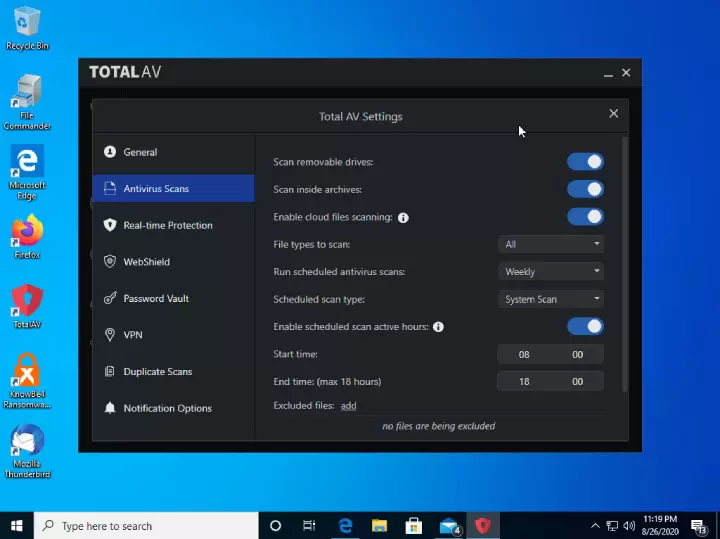Click the WebShield shield icon
Viewport: 720px width, 539px height.
click(x=110, y=262)
